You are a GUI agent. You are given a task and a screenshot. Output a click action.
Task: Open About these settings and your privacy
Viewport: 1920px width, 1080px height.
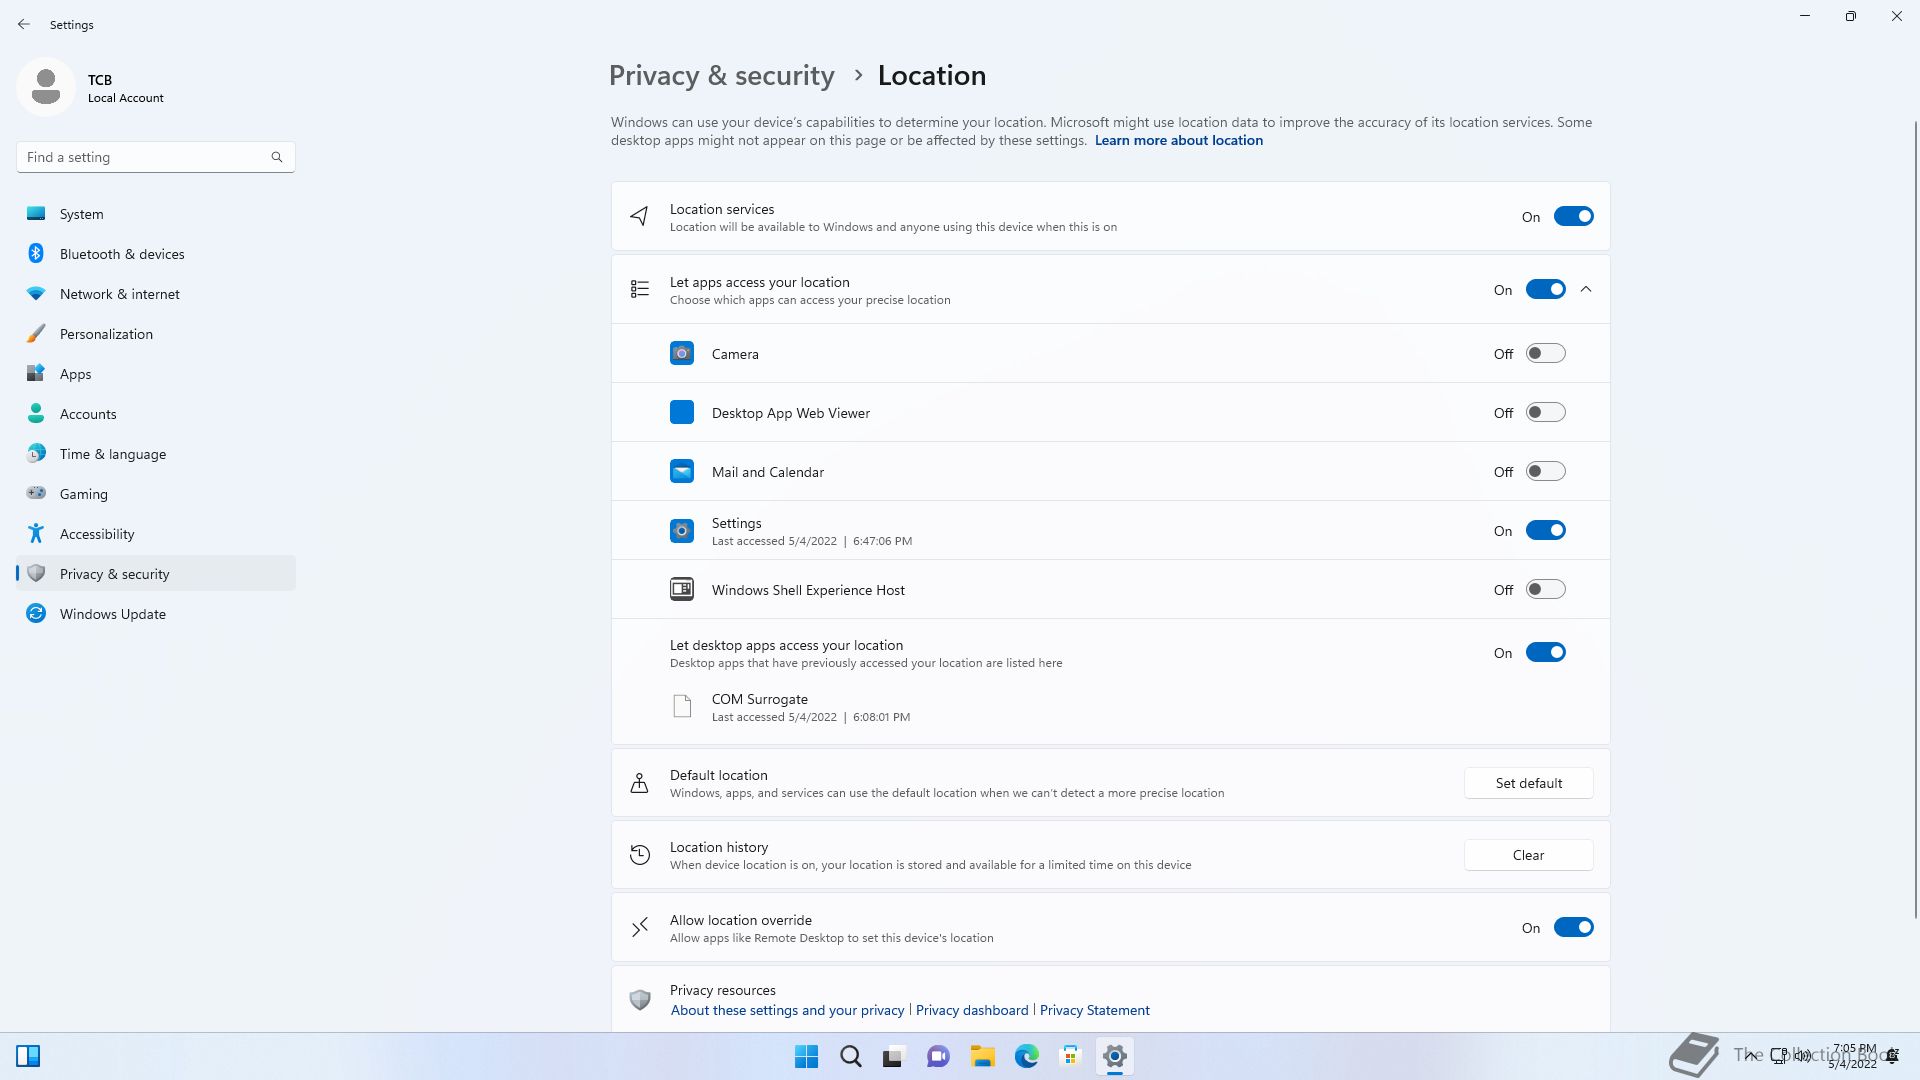point(787,1010)
